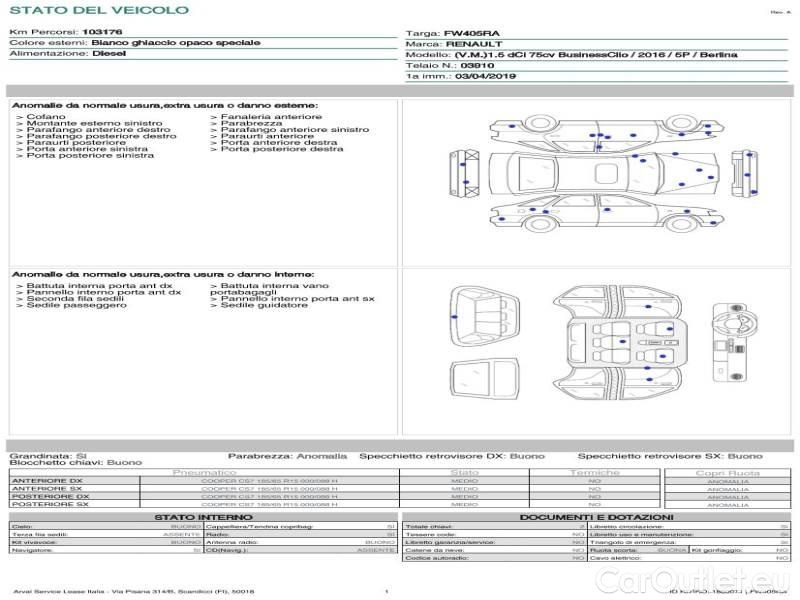
Task: Click the Pannello interno porta ant dx entry
Action: pos(99,292)
